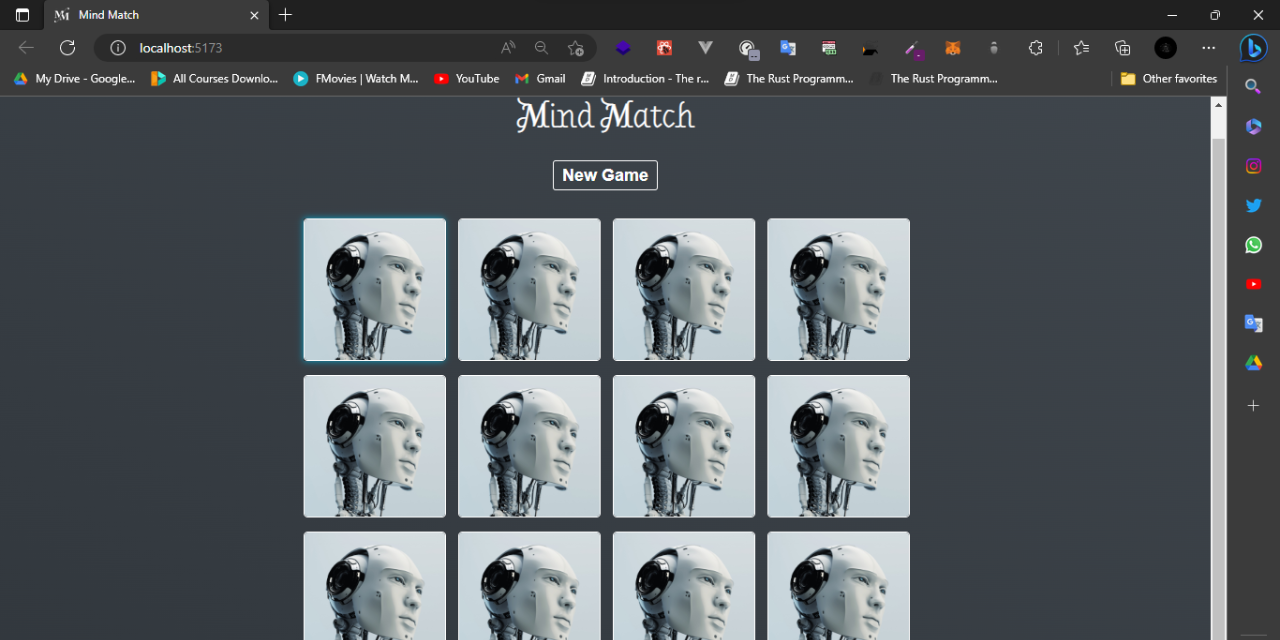
Task: Open WhatsApp from the sidebar
Action: pyautogui.click(x=1253, y=244)
